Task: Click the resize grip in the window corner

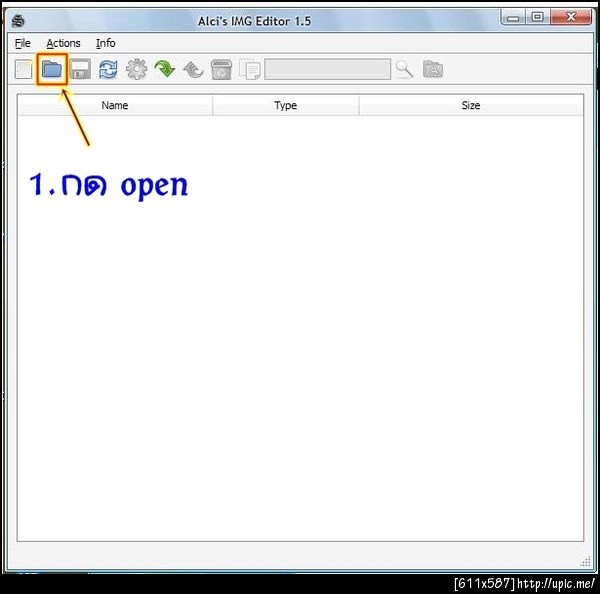Action: [x=585, y=561]
